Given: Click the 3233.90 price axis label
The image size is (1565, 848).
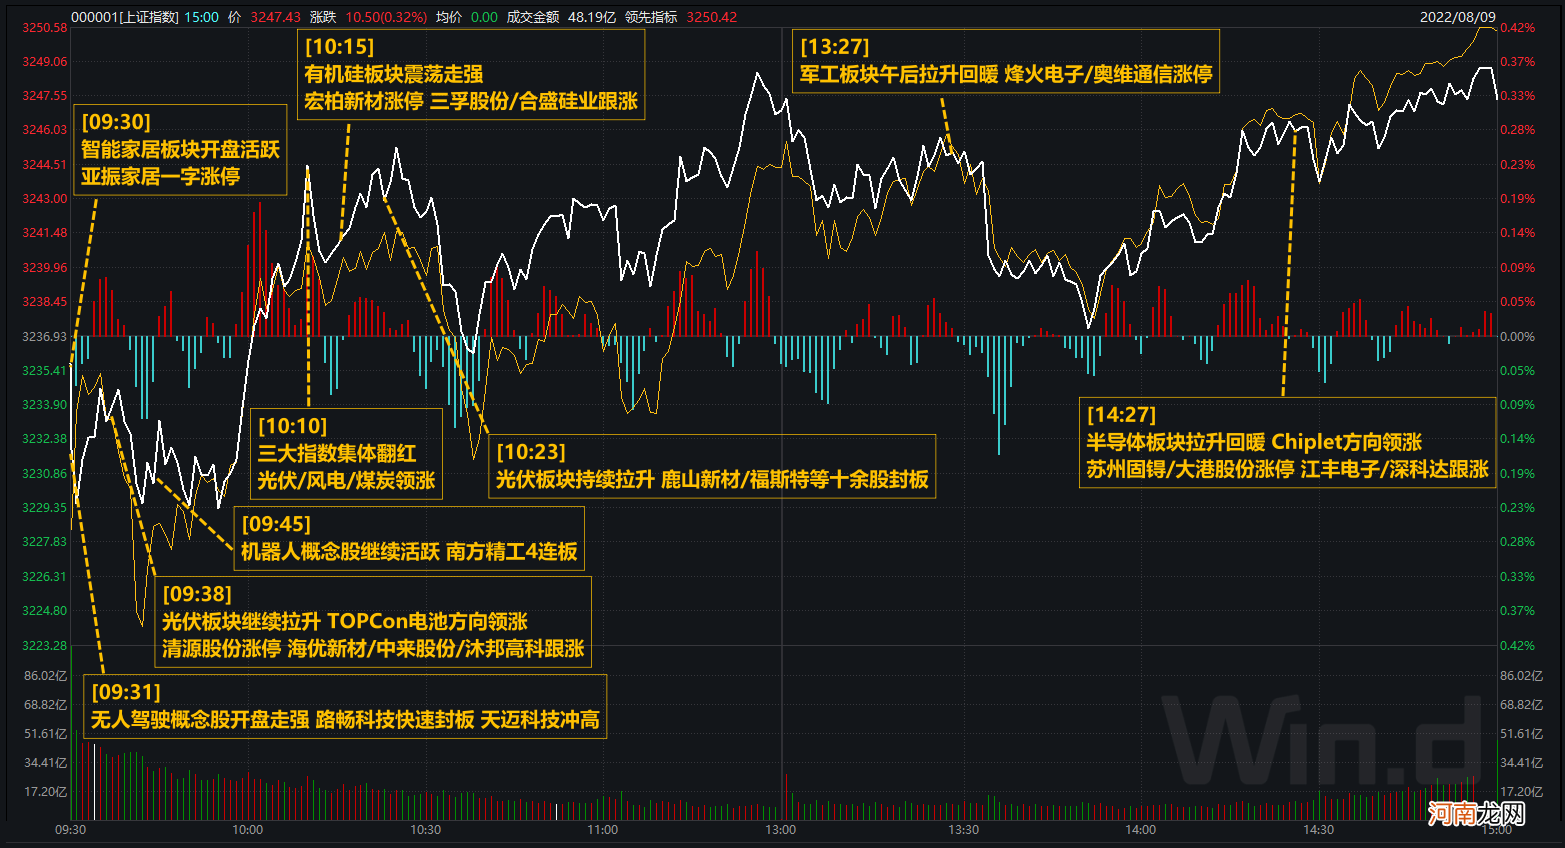Looking at the screenshot, I should point(45,405).
